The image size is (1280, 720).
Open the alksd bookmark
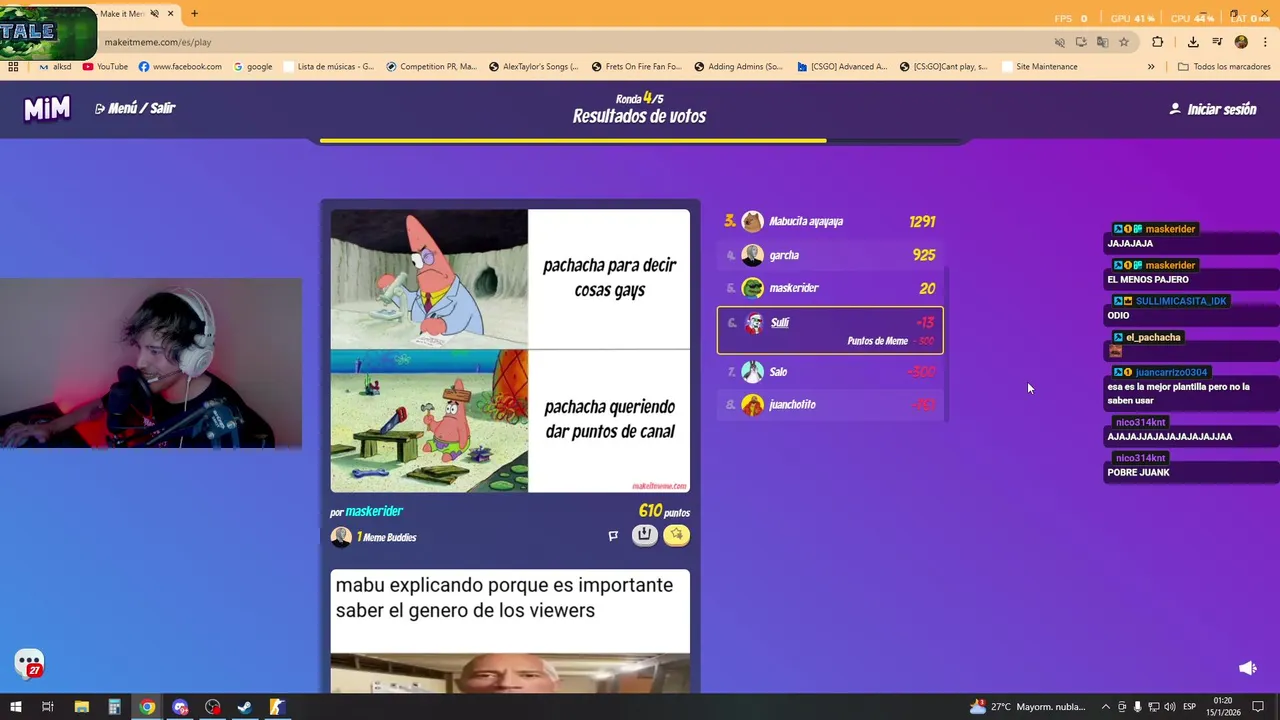[55, 67]
